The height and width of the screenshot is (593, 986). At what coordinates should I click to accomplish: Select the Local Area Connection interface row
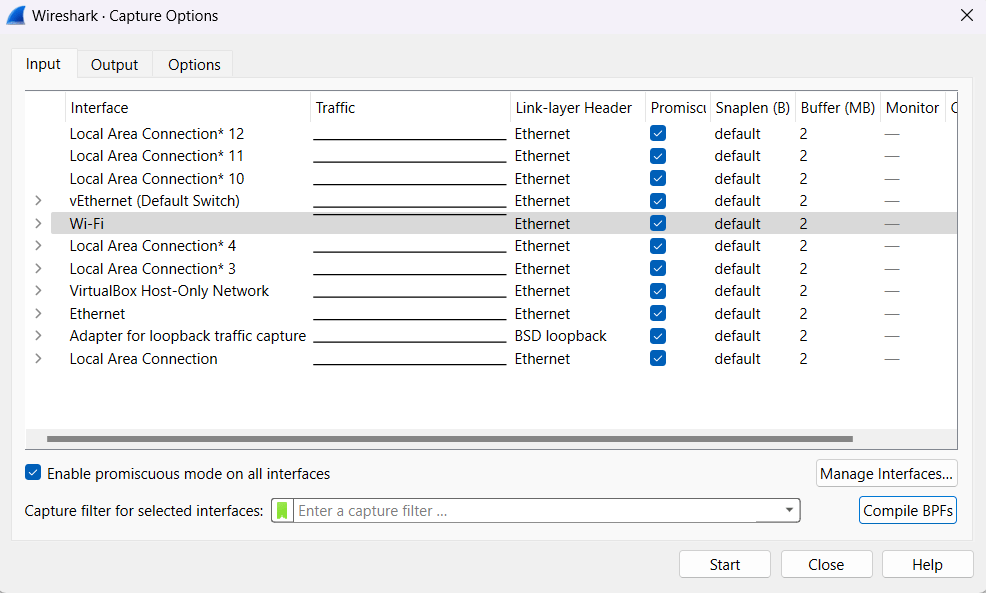tap(143, 358)
